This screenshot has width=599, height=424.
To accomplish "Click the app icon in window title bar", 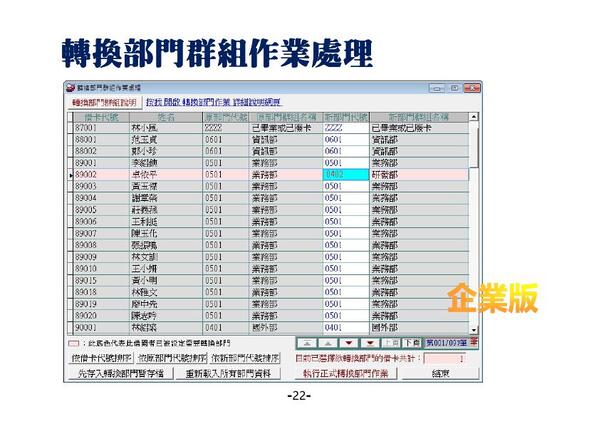I will pyautogui.click(x=70, y=88).
